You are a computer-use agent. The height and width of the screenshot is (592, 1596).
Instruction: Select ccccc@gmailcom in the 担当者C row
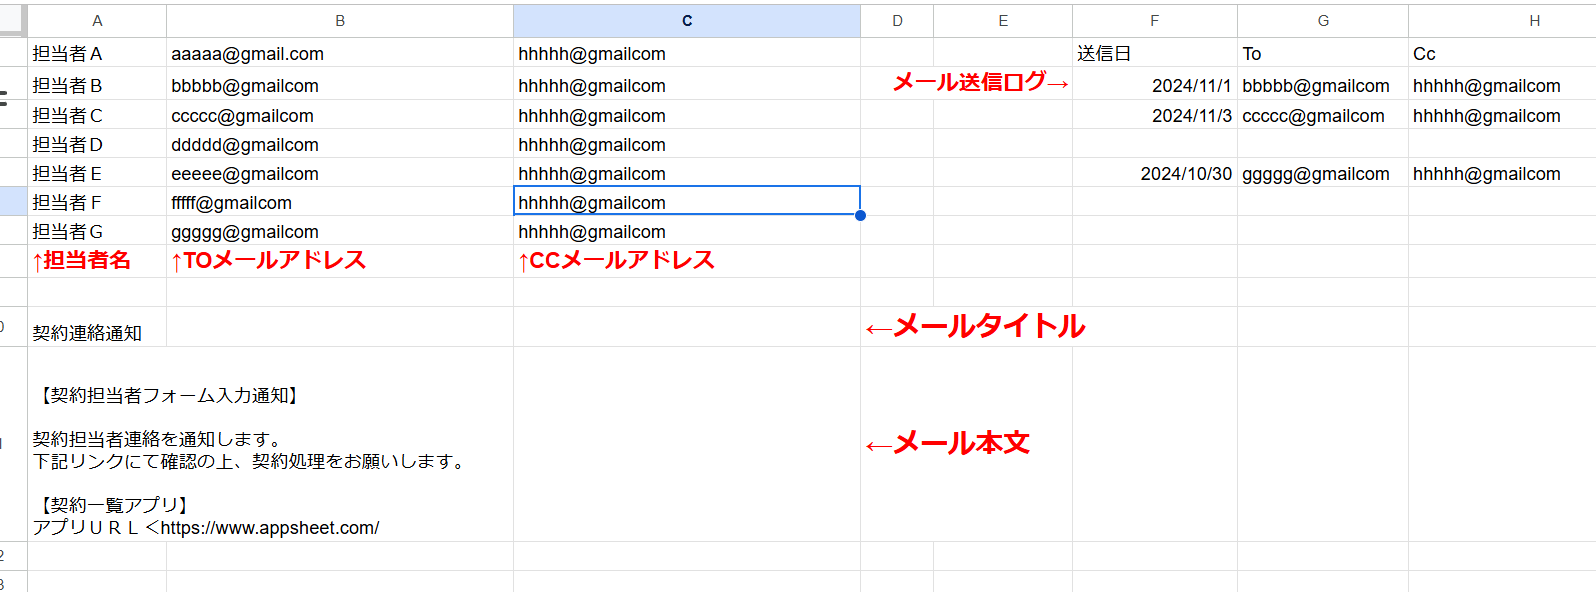pos(340,115)
